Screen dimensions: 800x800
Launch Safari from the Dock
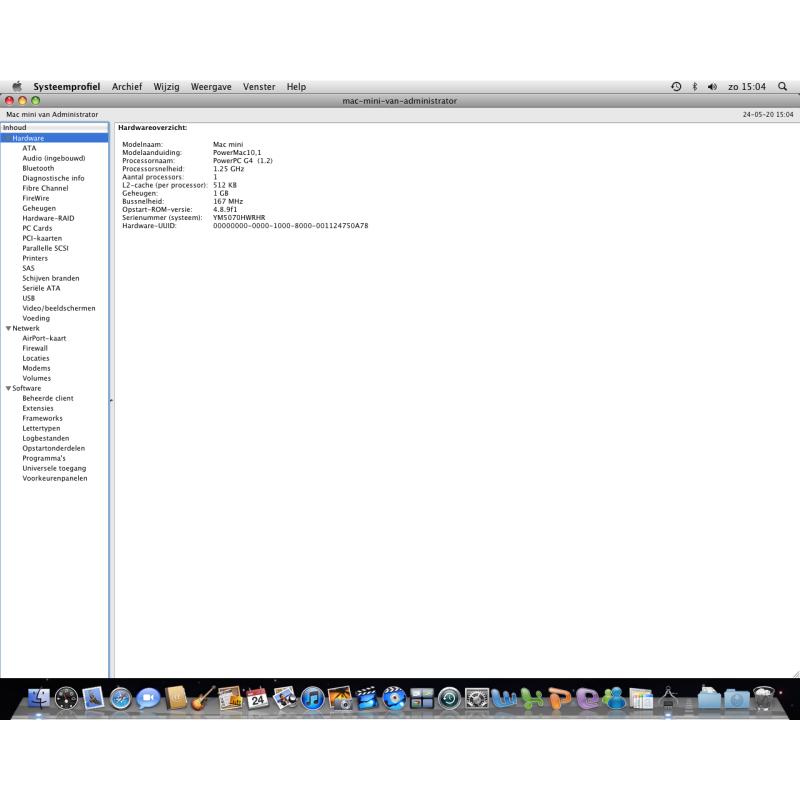click(120, 698)
